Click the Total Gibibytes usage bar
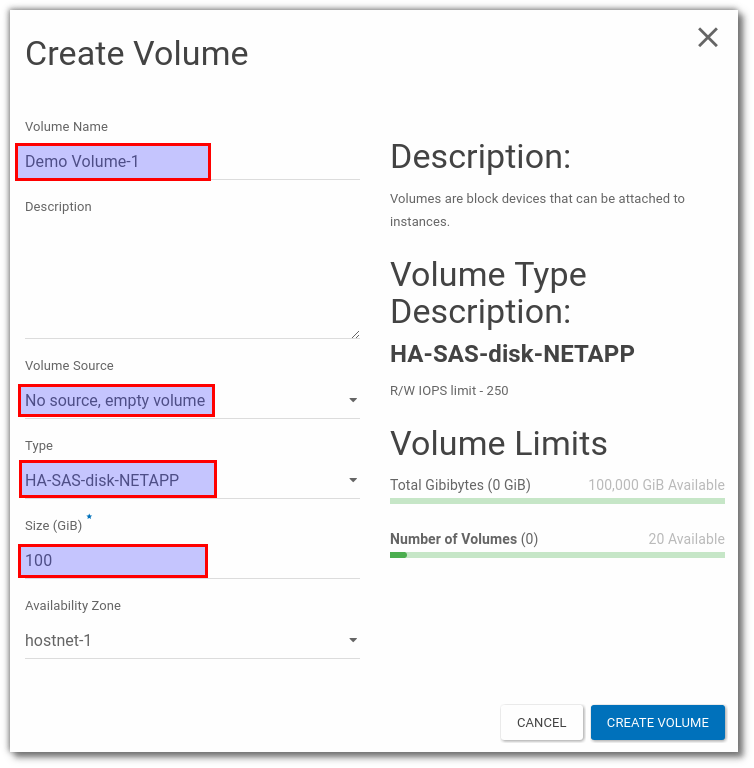Screen dimensions: 754x768 [557, 500]
